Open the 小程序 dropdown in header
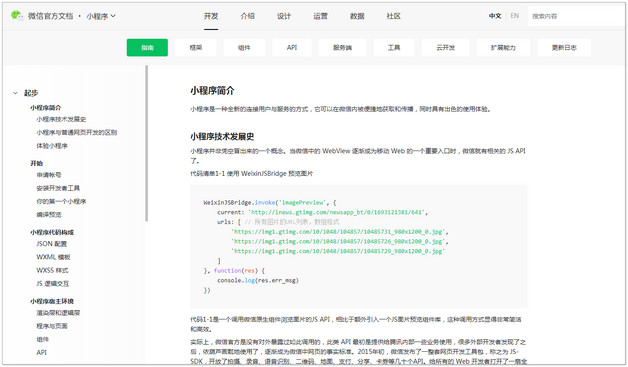 [x=101, y=16]
